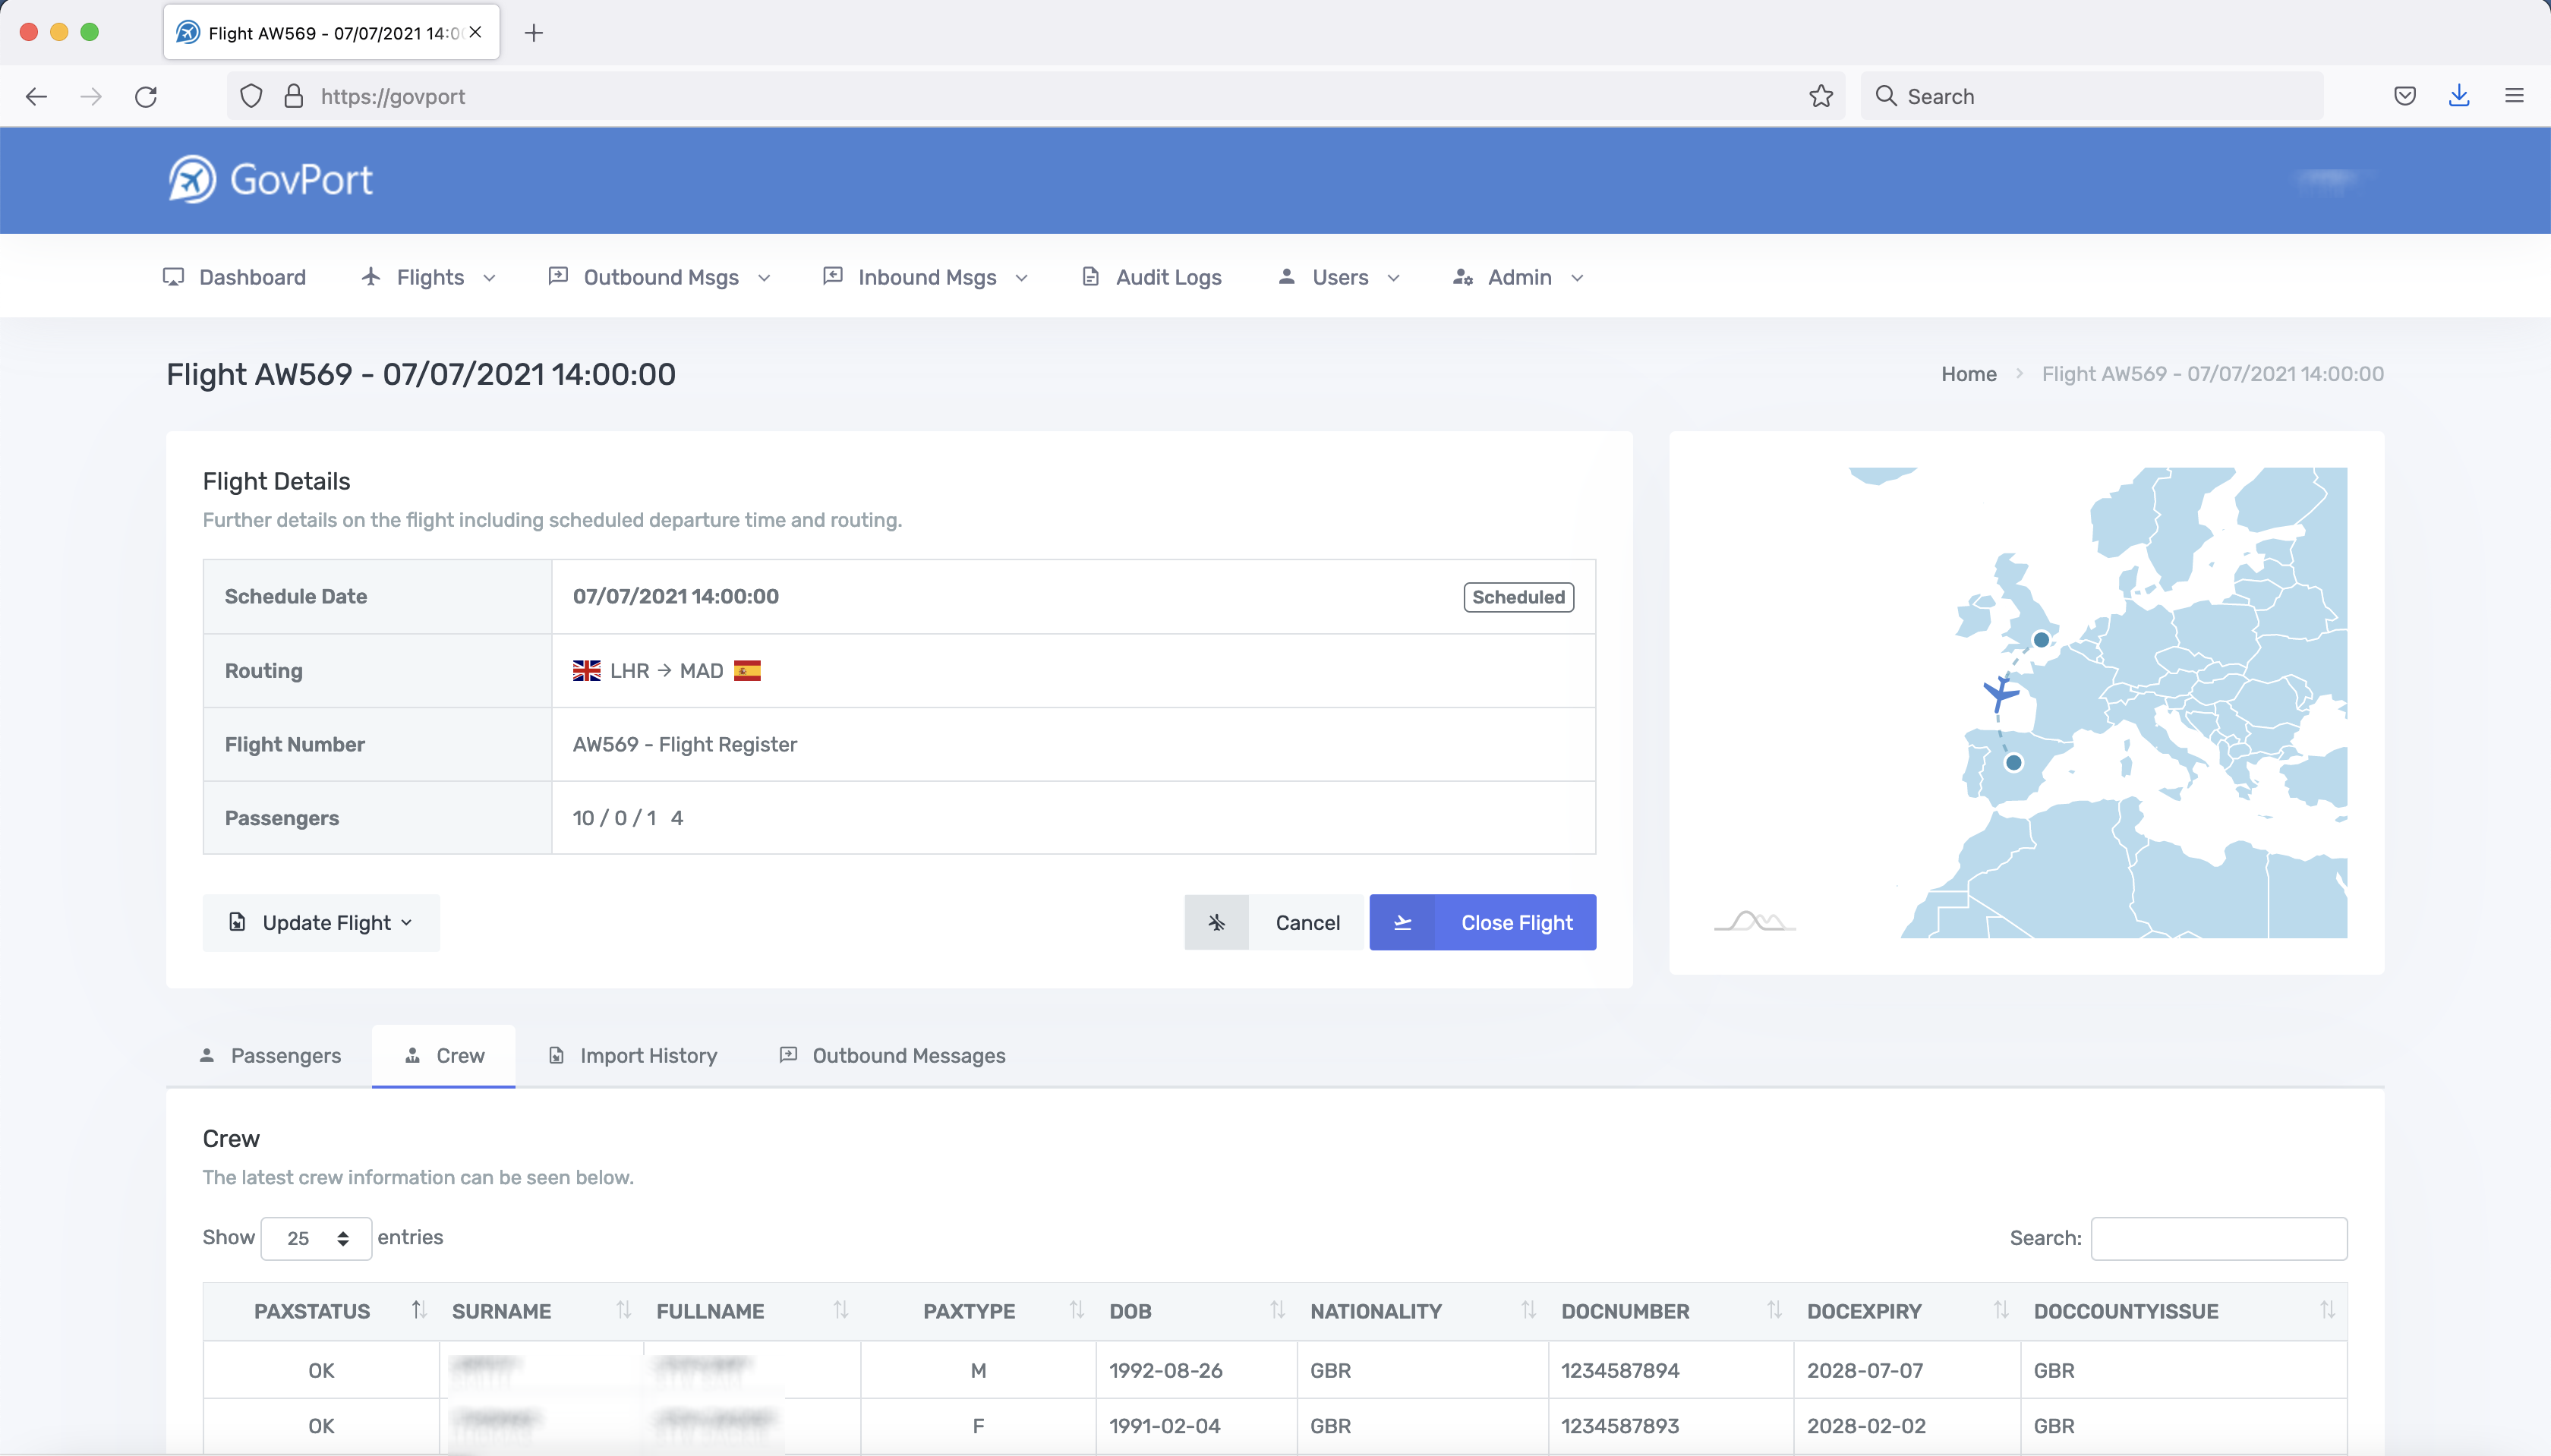Click the GovPort plane logo icon
The image size is (2551, 1456).
pos(192,180)
